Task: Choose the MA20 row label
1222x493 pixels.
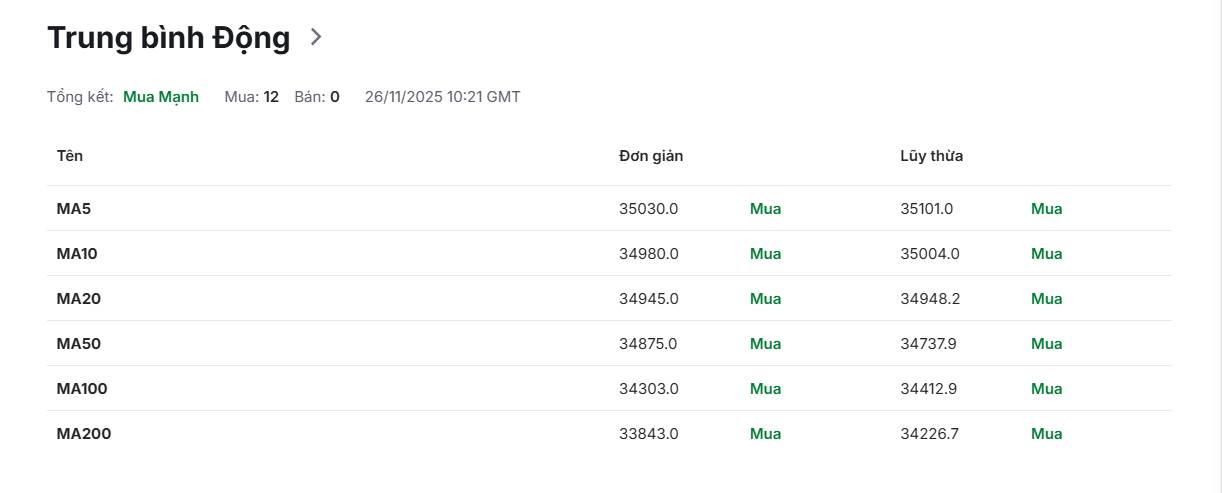Action: coord(79,299)
